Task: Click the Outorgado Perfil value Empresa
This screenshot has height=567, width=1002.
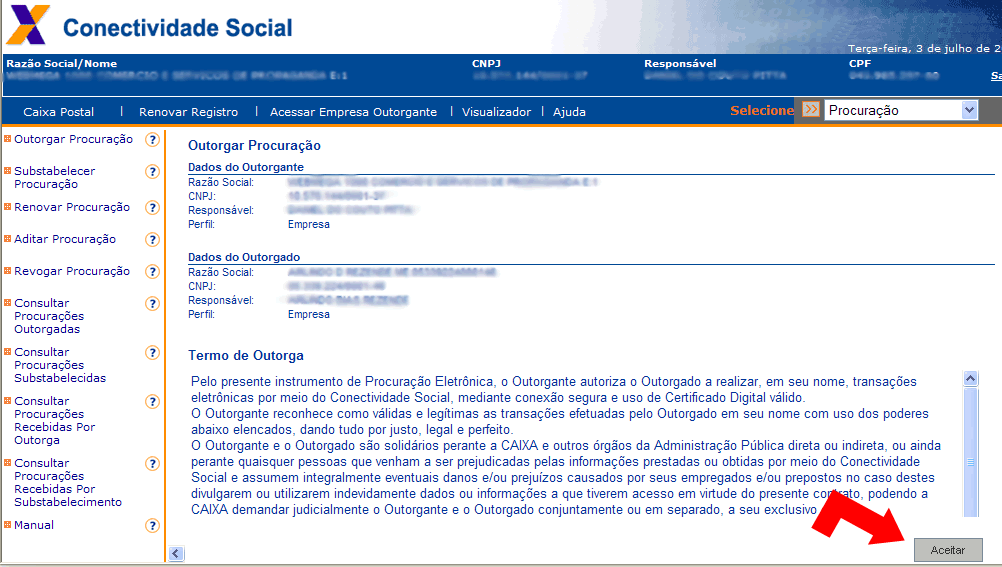Action: (309, 315)
